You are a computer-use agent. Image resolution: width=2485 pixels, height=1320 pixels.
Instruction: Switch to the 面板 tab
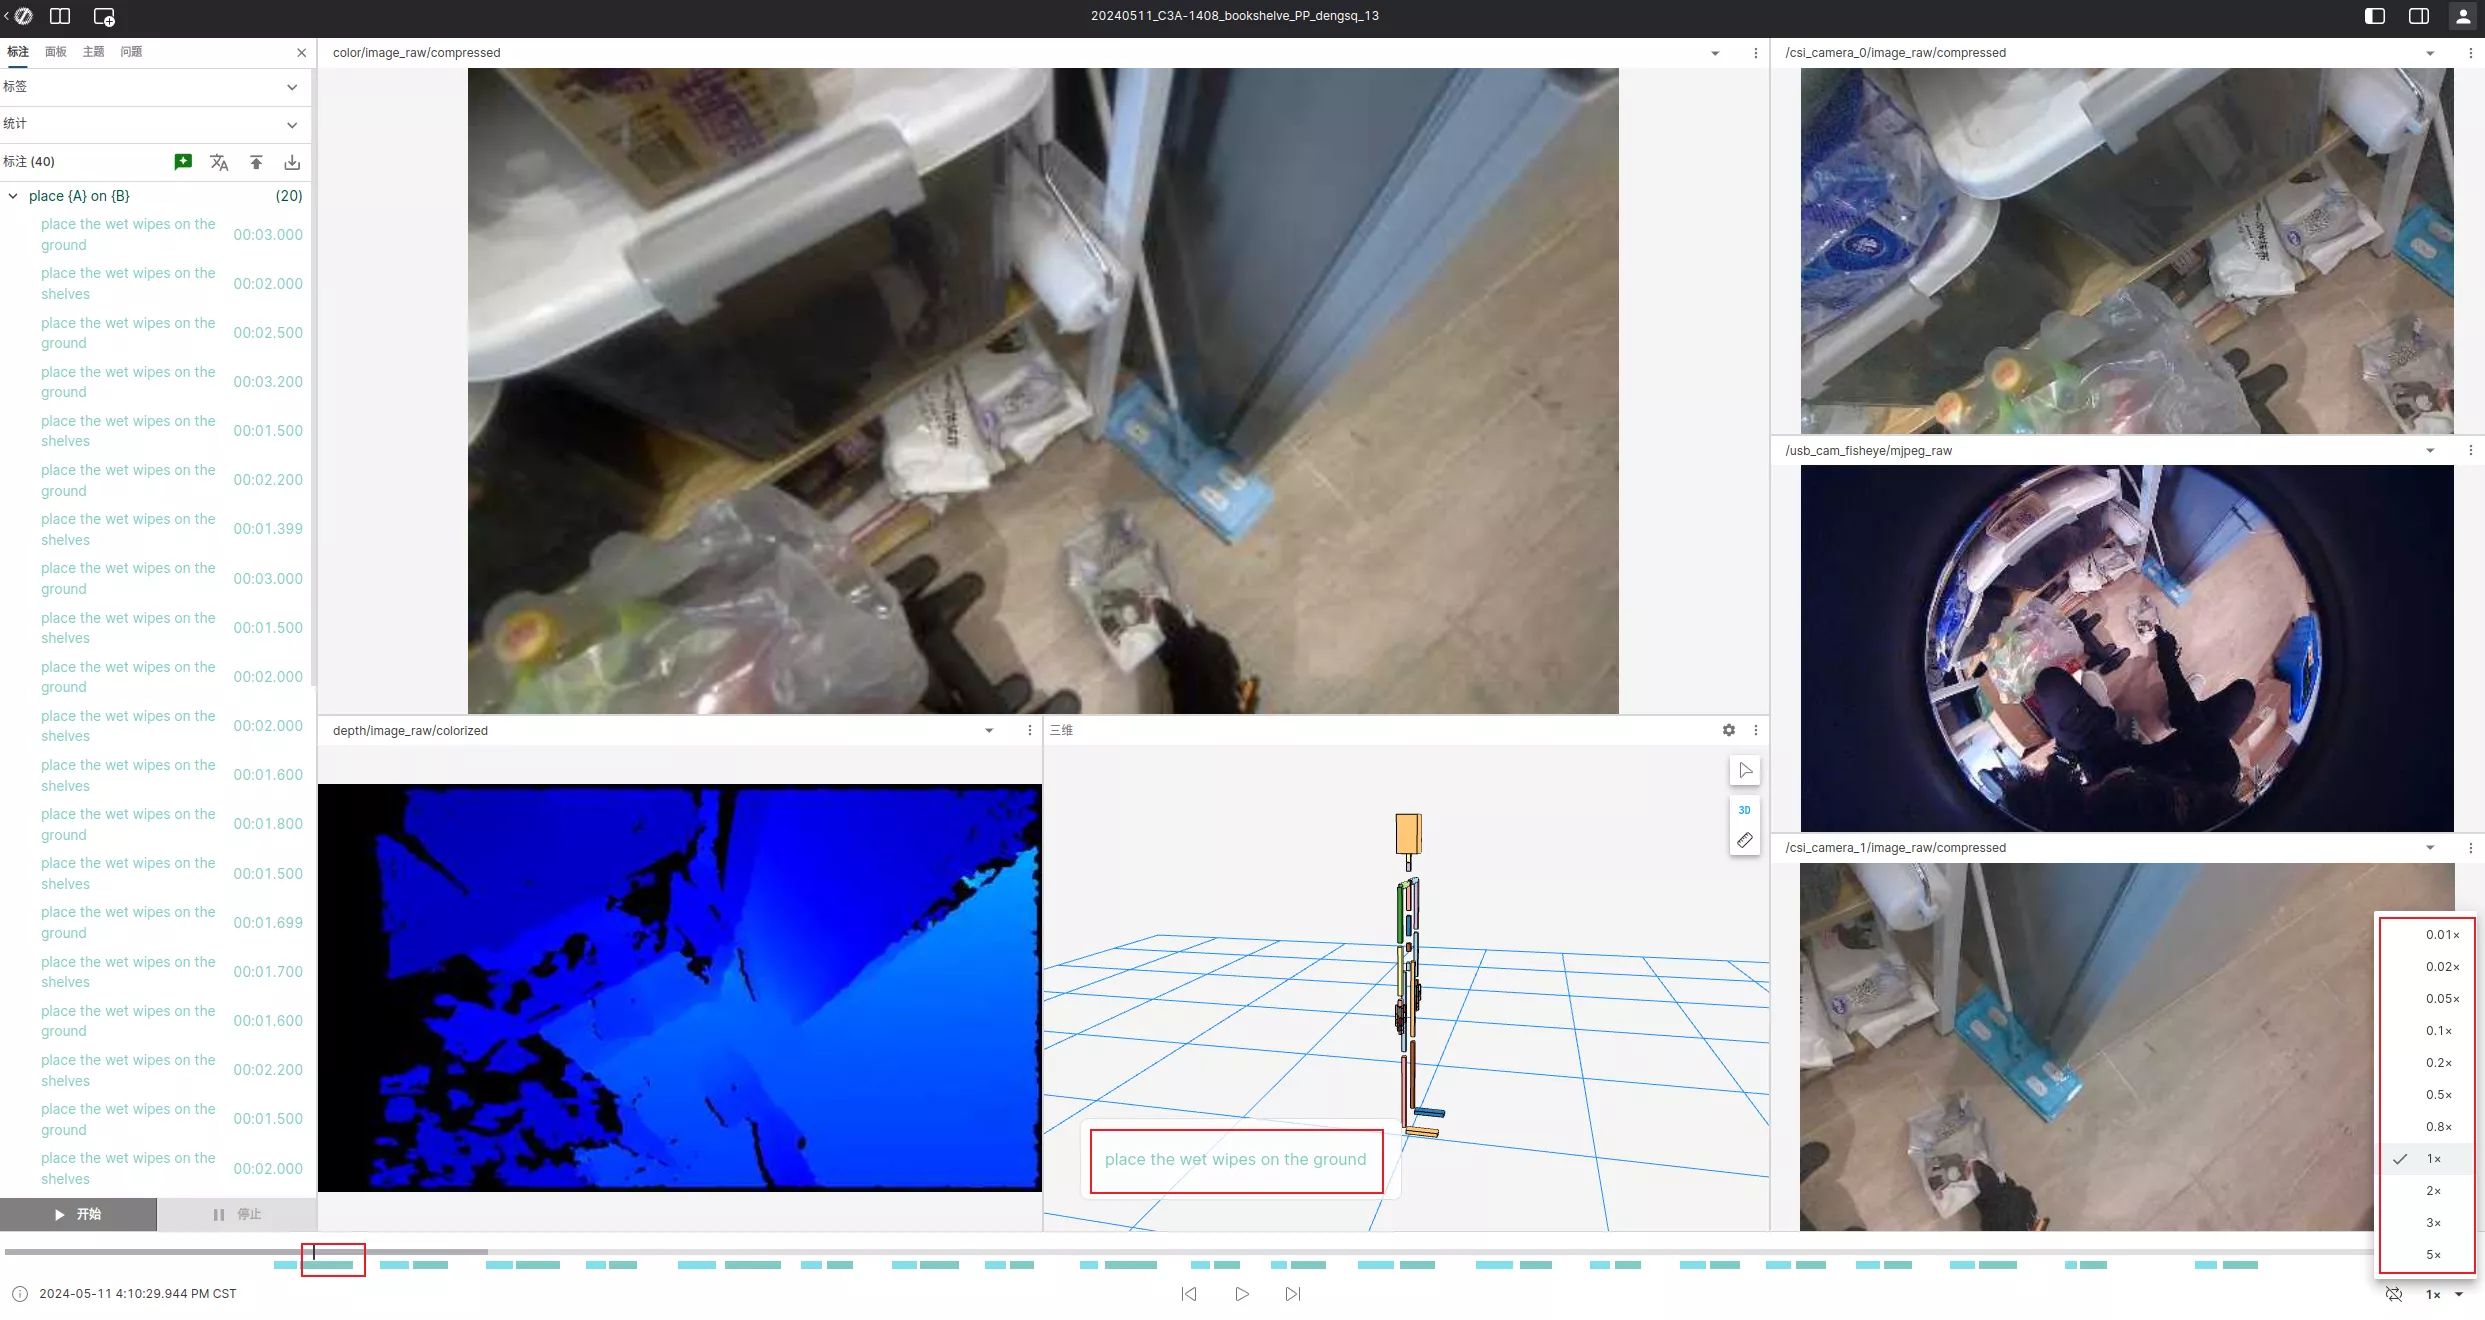pyautogui.click(x=56, y=52)
